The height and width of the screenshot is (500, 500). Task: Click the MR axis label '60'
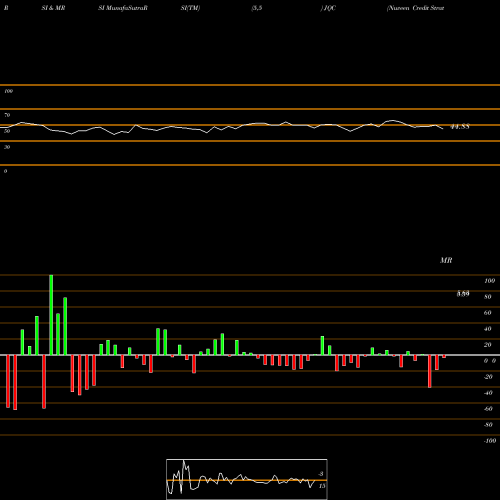(x=488, y=313)
